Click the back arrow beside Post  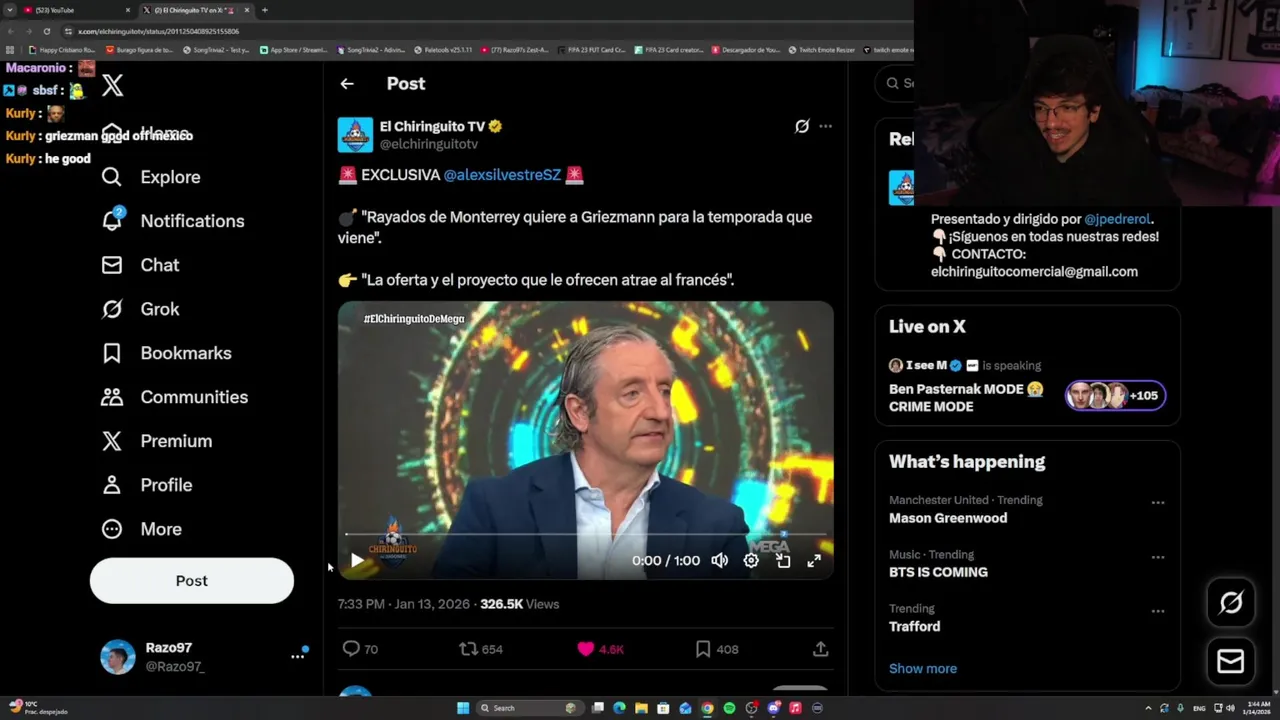pyautogui.click(x=347, y=84)
